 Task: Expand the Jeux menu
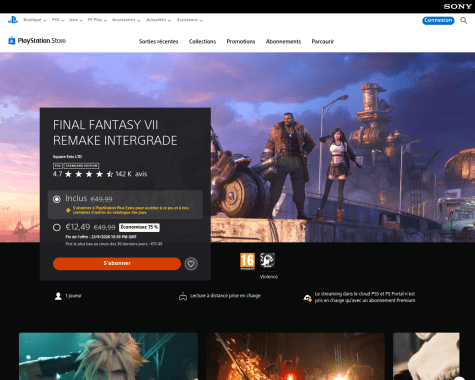75,20
